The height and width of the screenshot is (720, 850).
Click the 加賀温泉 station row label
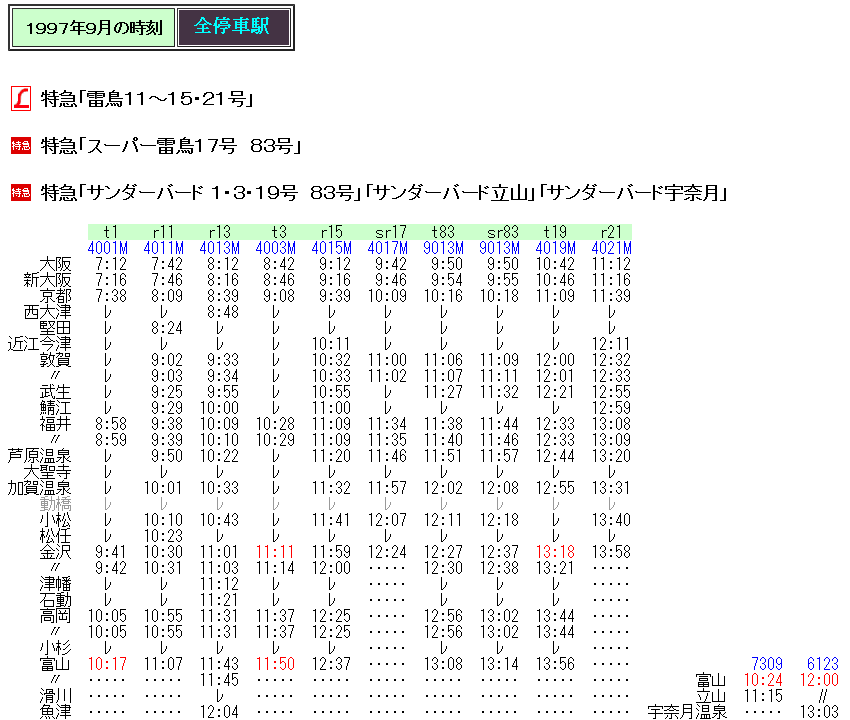coord(39,488)
